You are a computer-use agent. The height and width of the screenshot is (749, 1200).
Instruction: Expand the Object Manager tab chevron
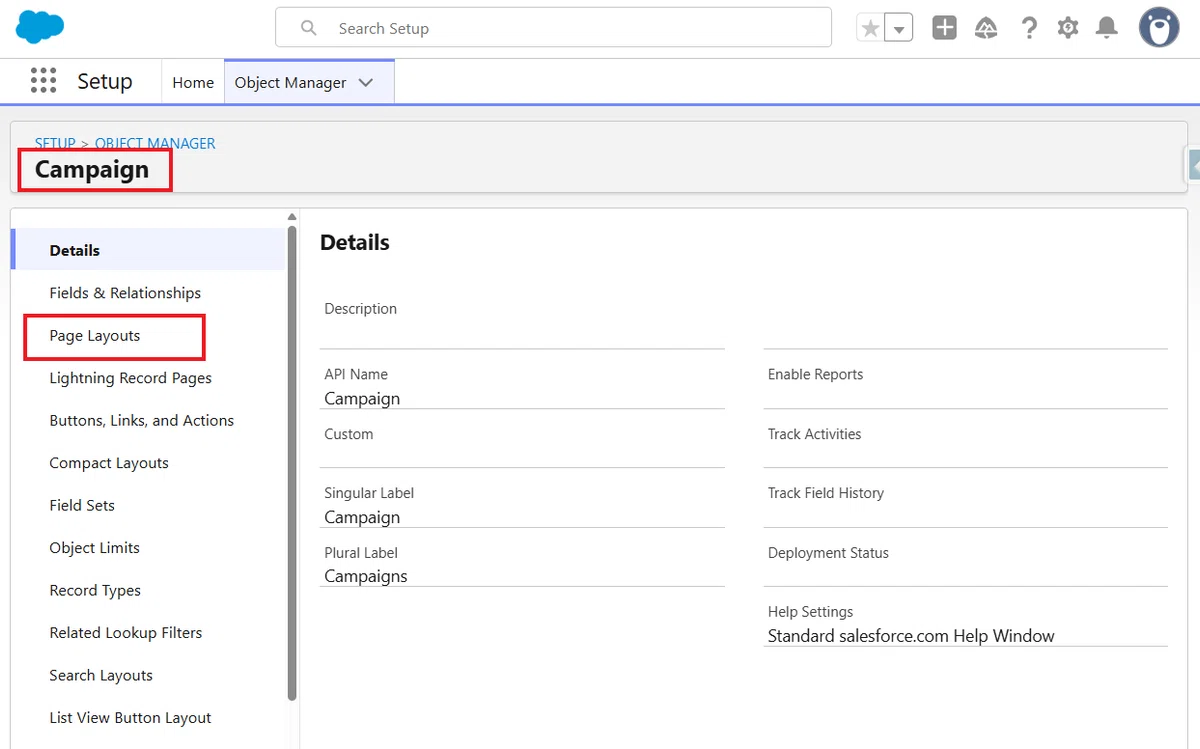[x=366, y=82]
